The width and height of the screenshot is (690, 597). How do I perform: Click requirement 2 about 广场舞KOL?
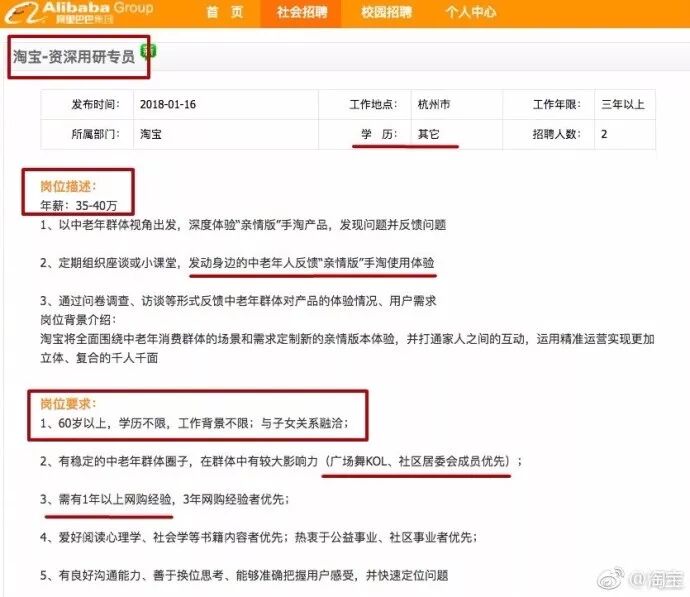(x=281, y=461)
